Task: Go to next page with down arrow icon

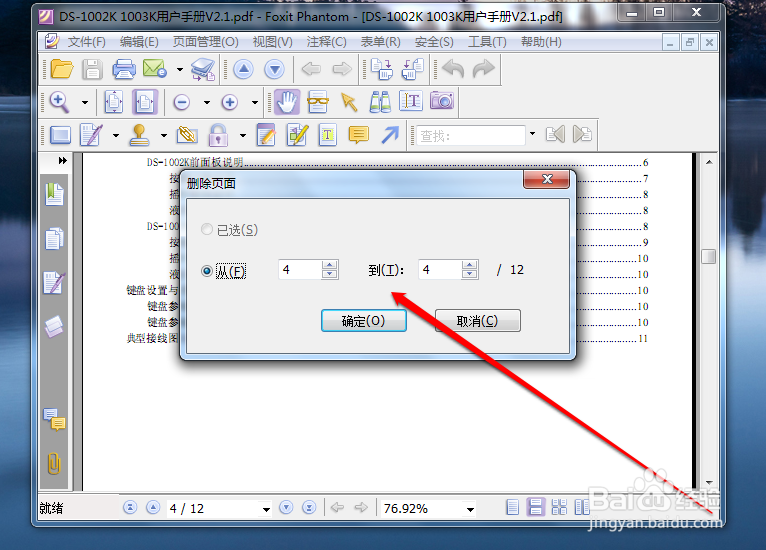Action: coord(275,69)
